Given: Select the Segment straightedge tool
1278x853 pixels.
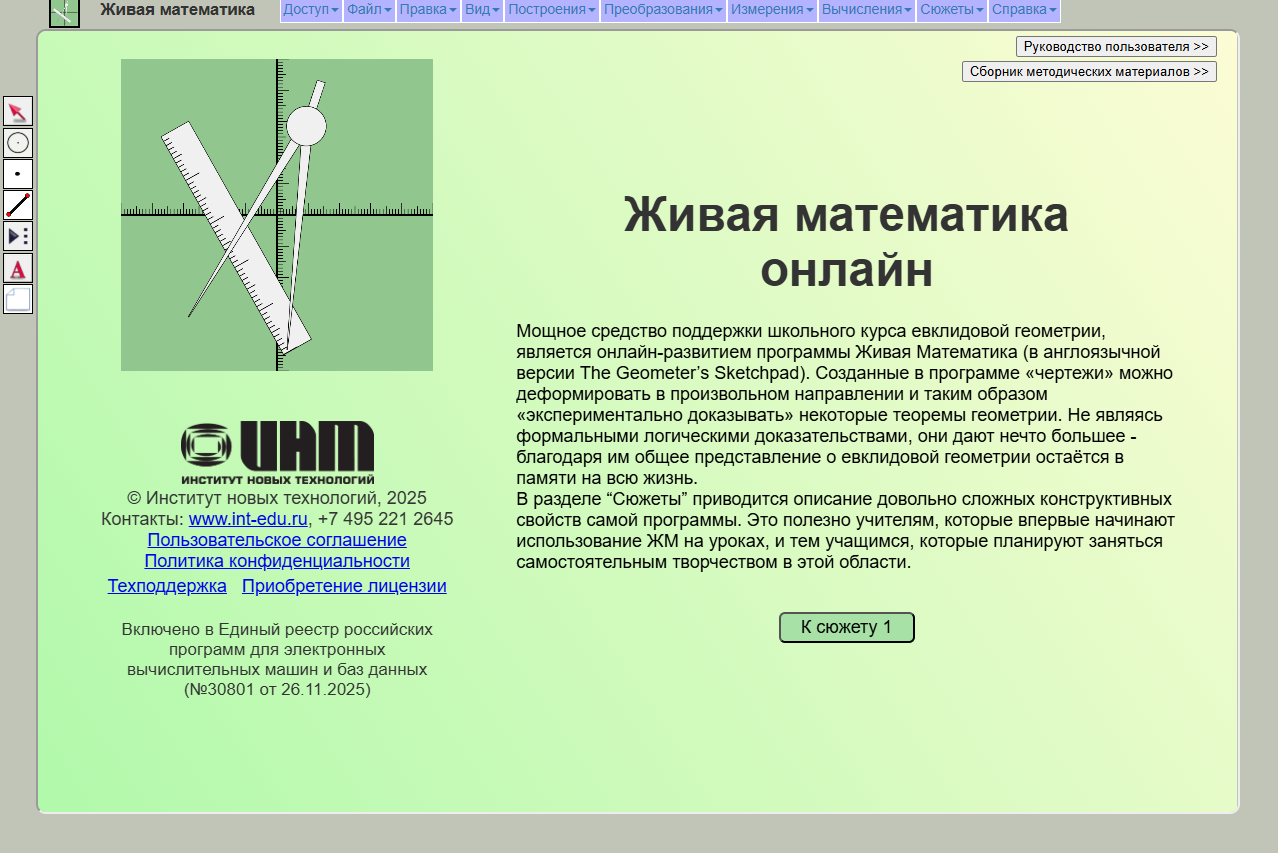Looking at the screenshot, I should pos(18,205).
